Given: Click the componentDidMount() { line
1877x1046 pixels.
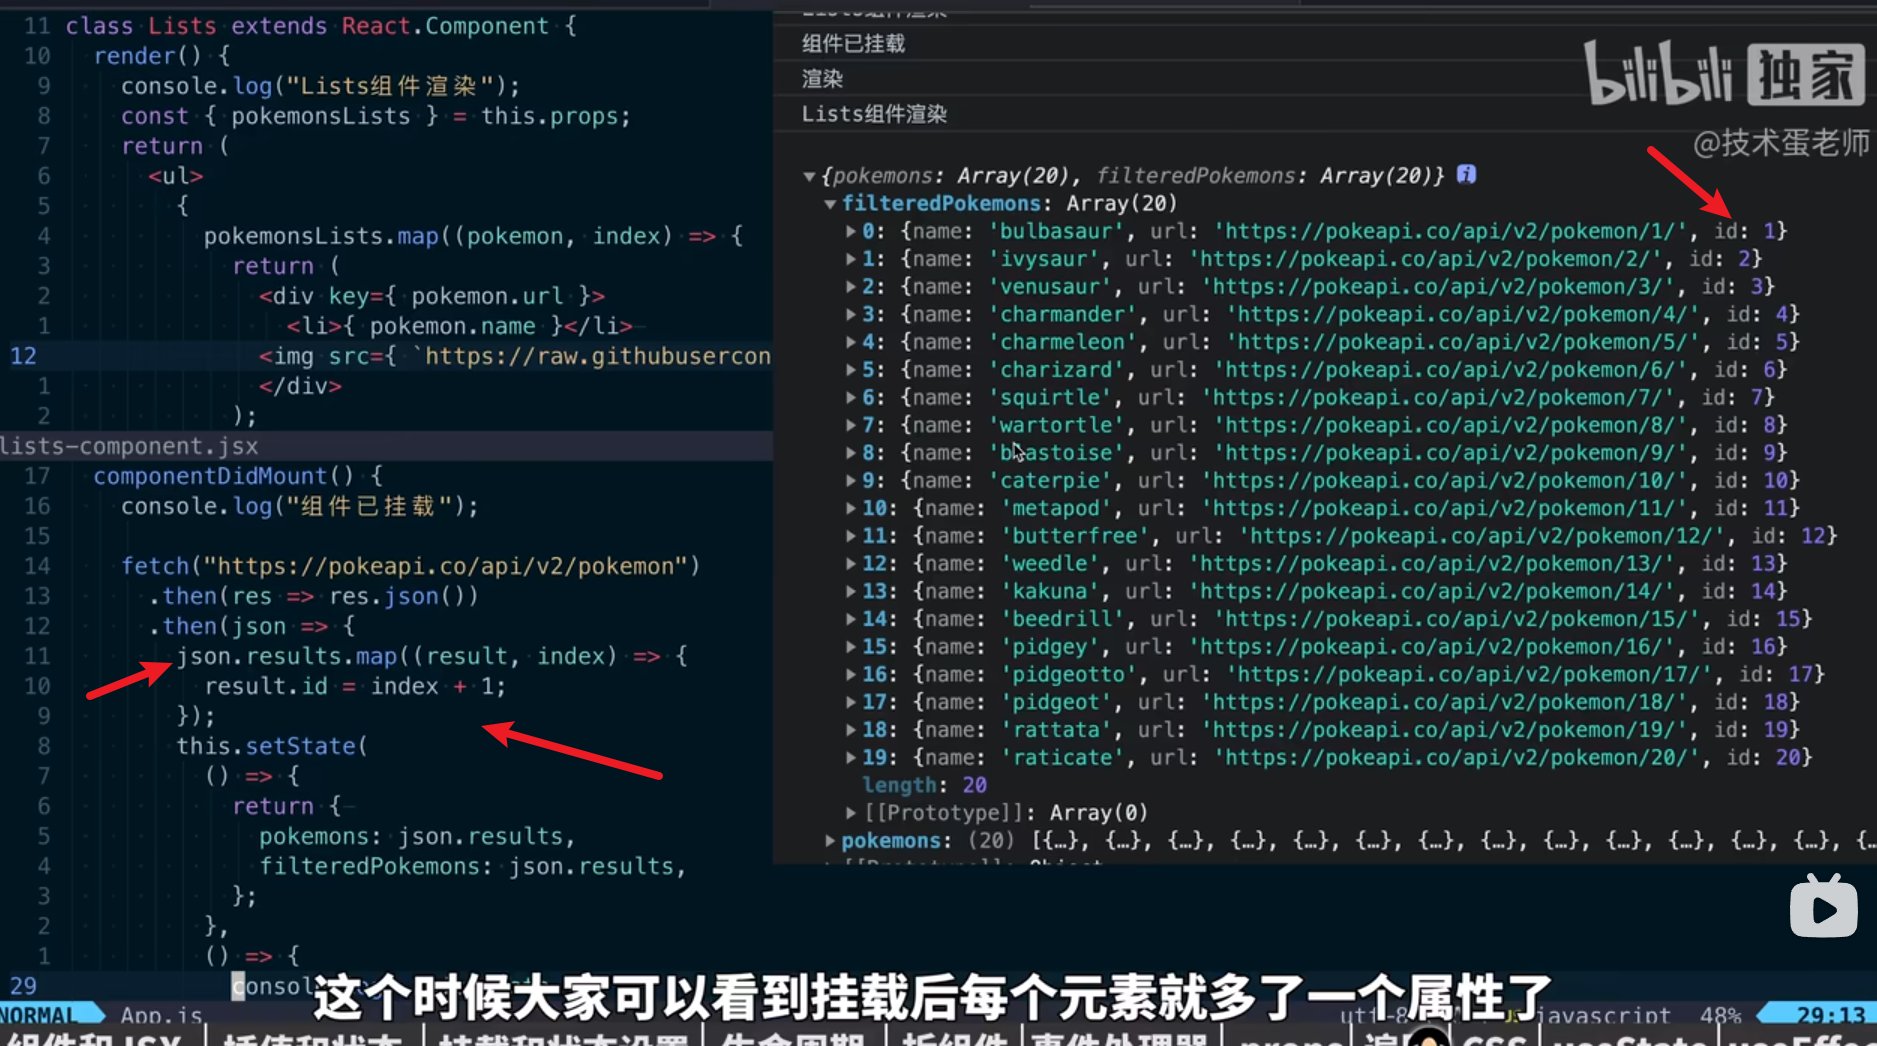Looking at the screenshot, I should point(238,476).
